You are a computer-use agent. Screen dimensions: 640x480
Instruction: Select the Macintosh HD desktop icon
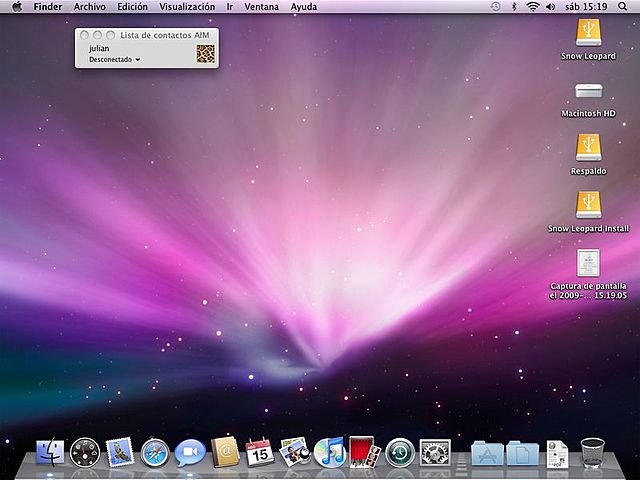click(x=588, y=90)
